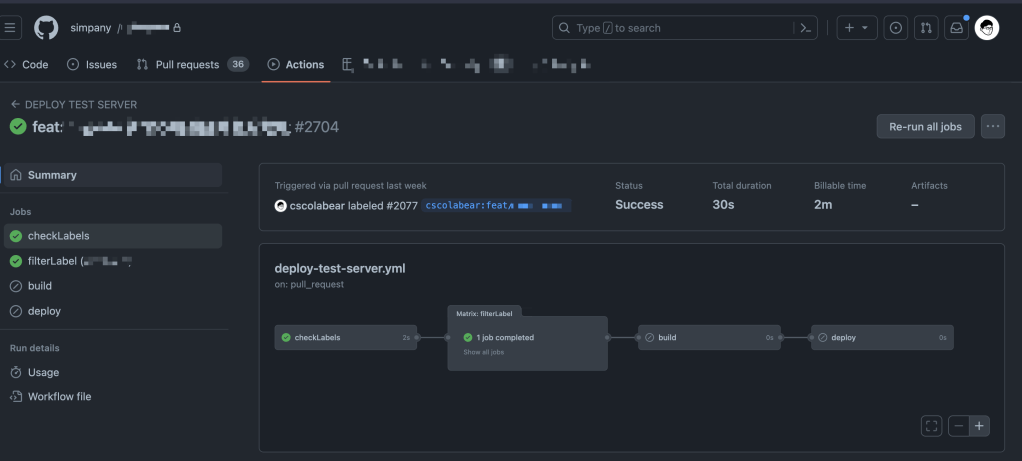Switch to the Pull requests tab

(192, 65)
